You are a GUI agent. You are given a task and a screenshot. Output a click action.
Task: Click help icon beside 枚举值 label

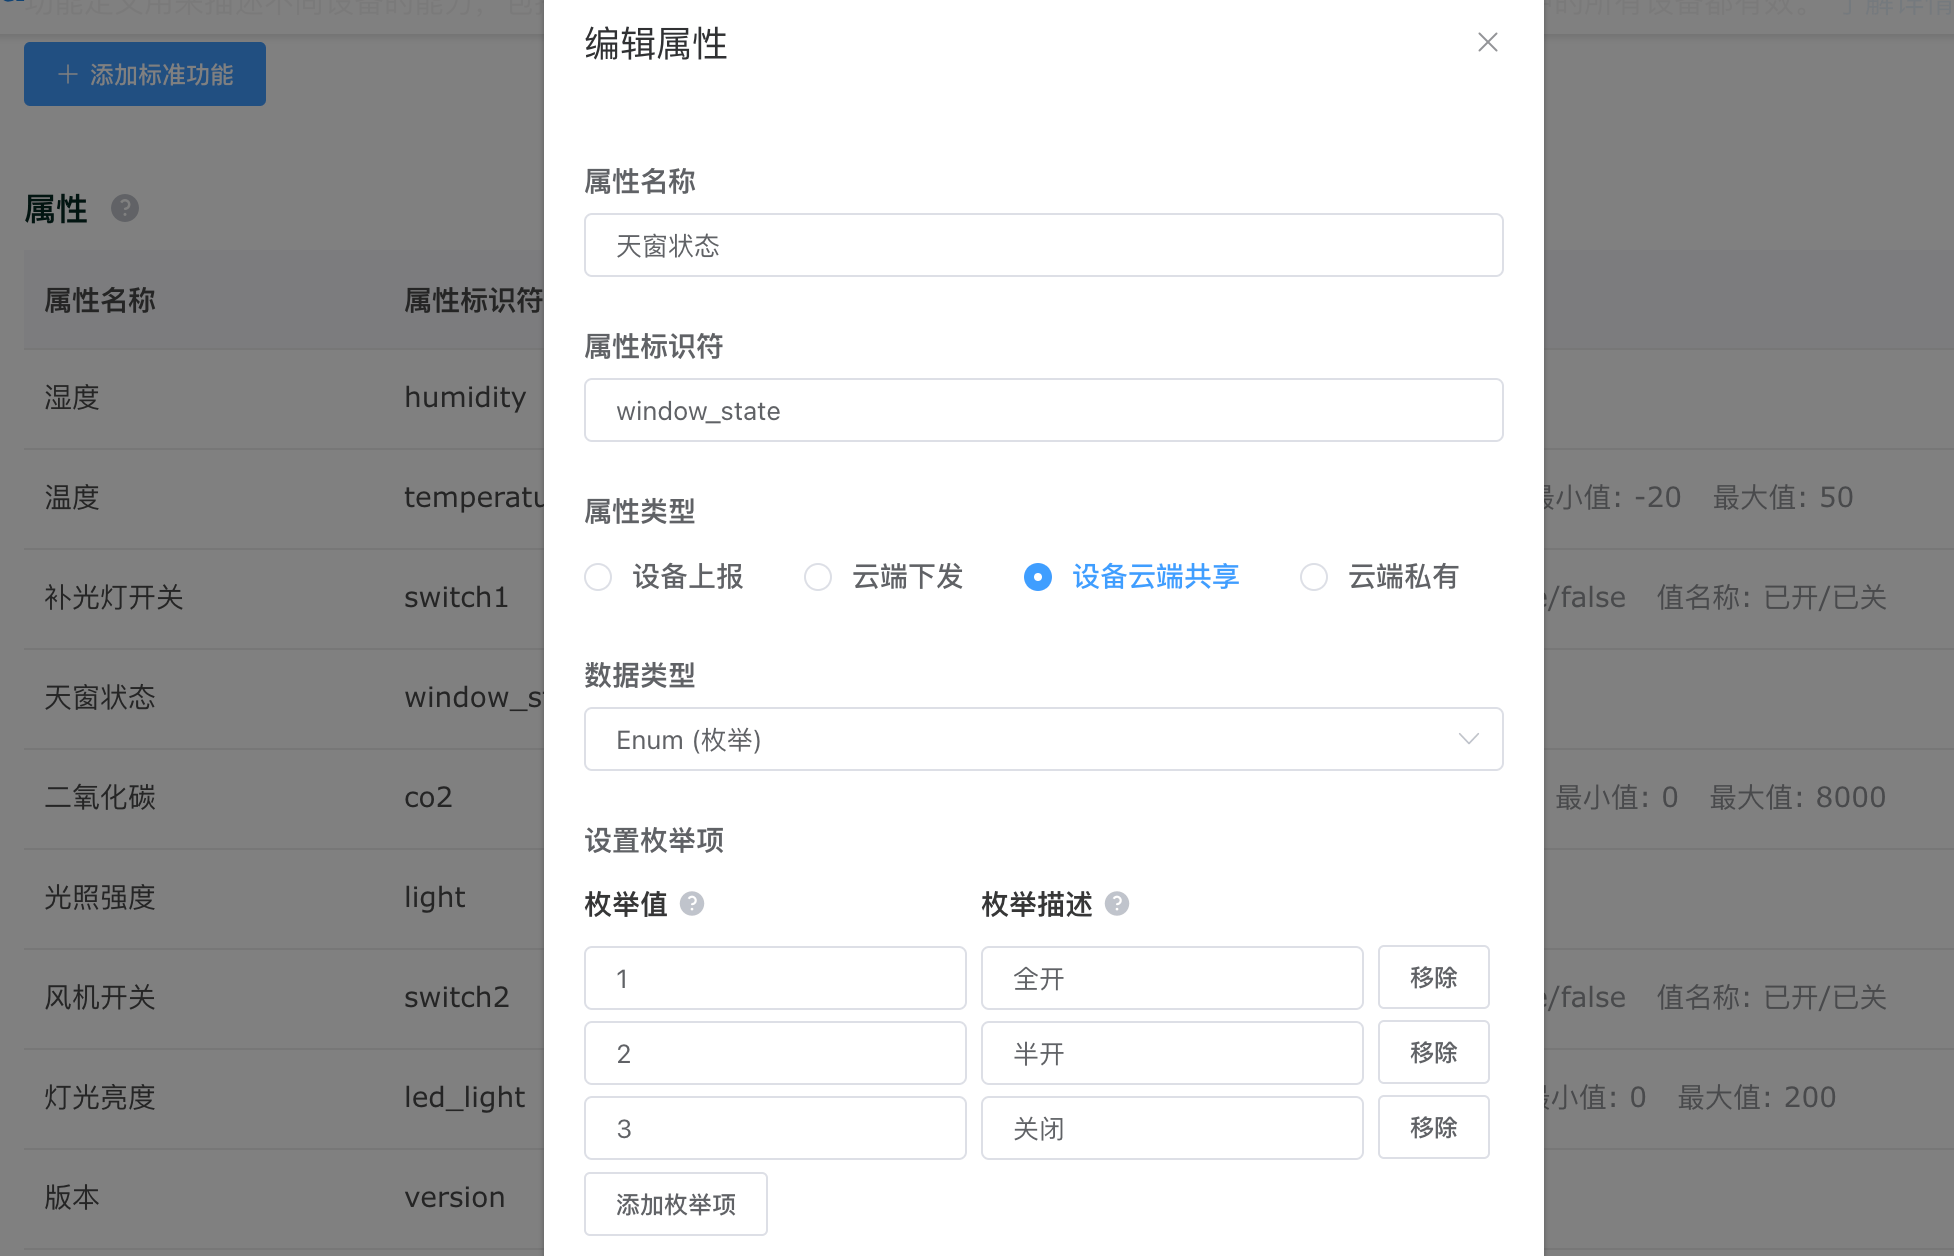click(692, 904)
